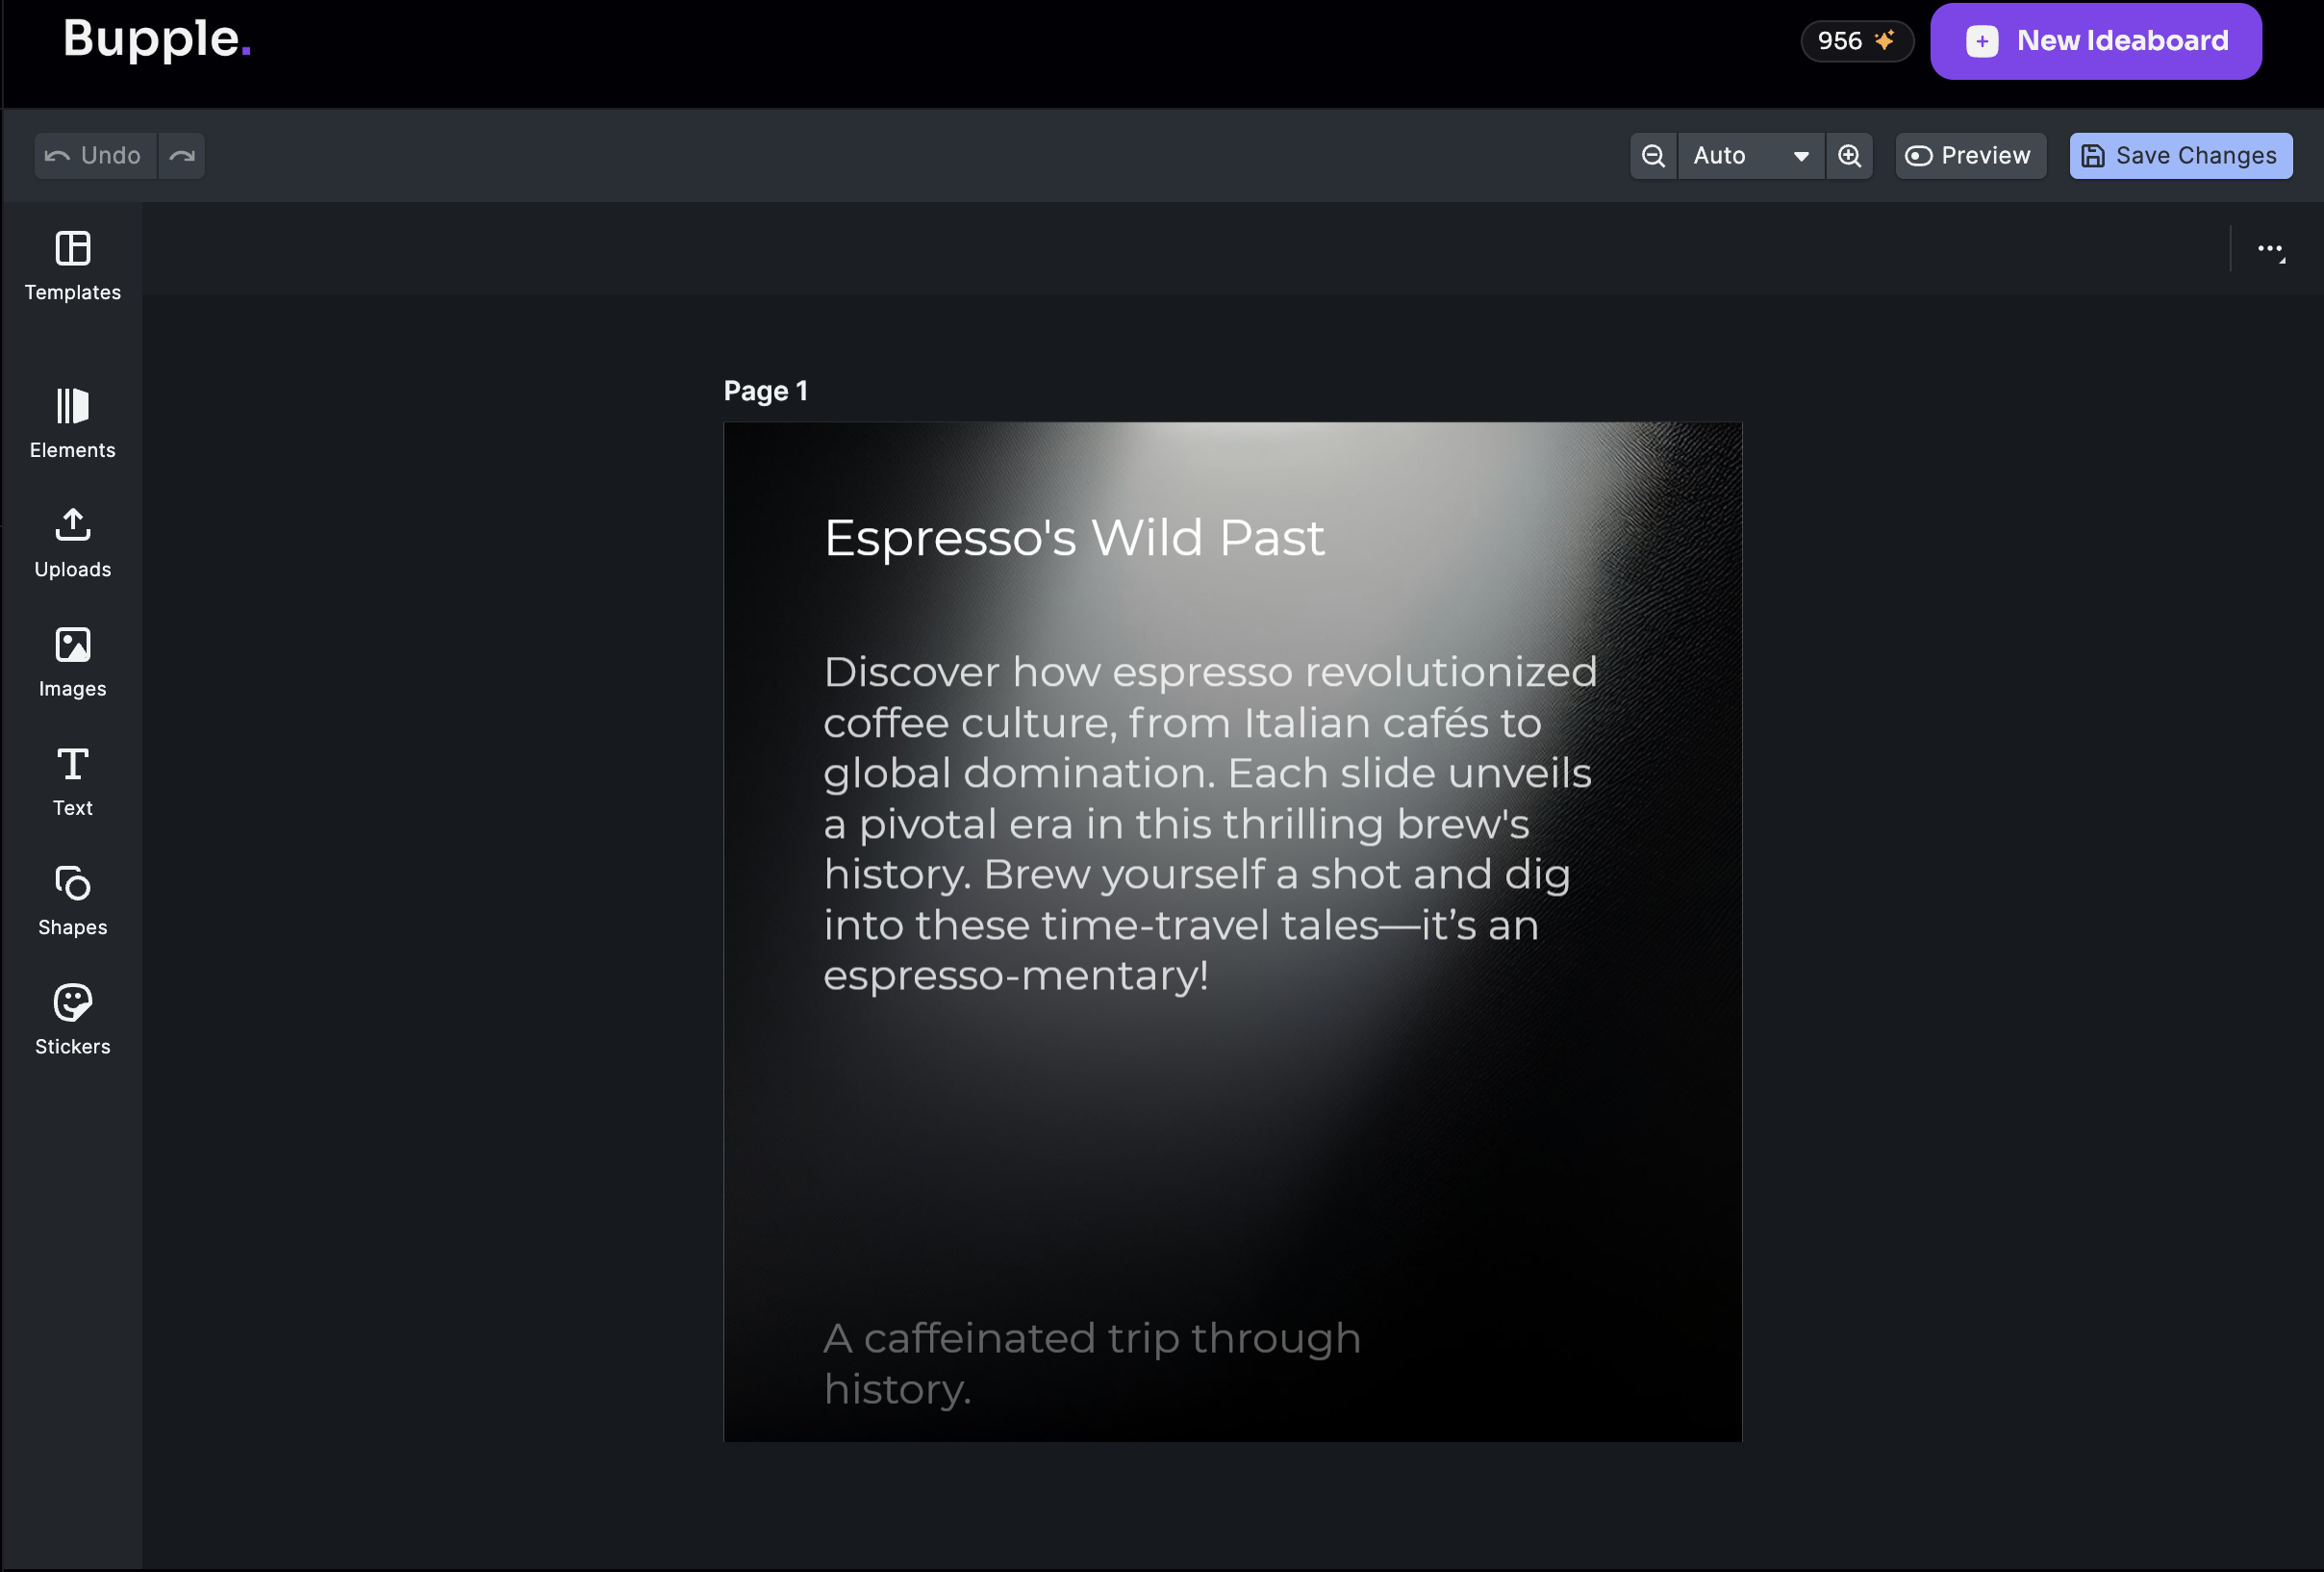Click Save Changes button

point(2180,156)
